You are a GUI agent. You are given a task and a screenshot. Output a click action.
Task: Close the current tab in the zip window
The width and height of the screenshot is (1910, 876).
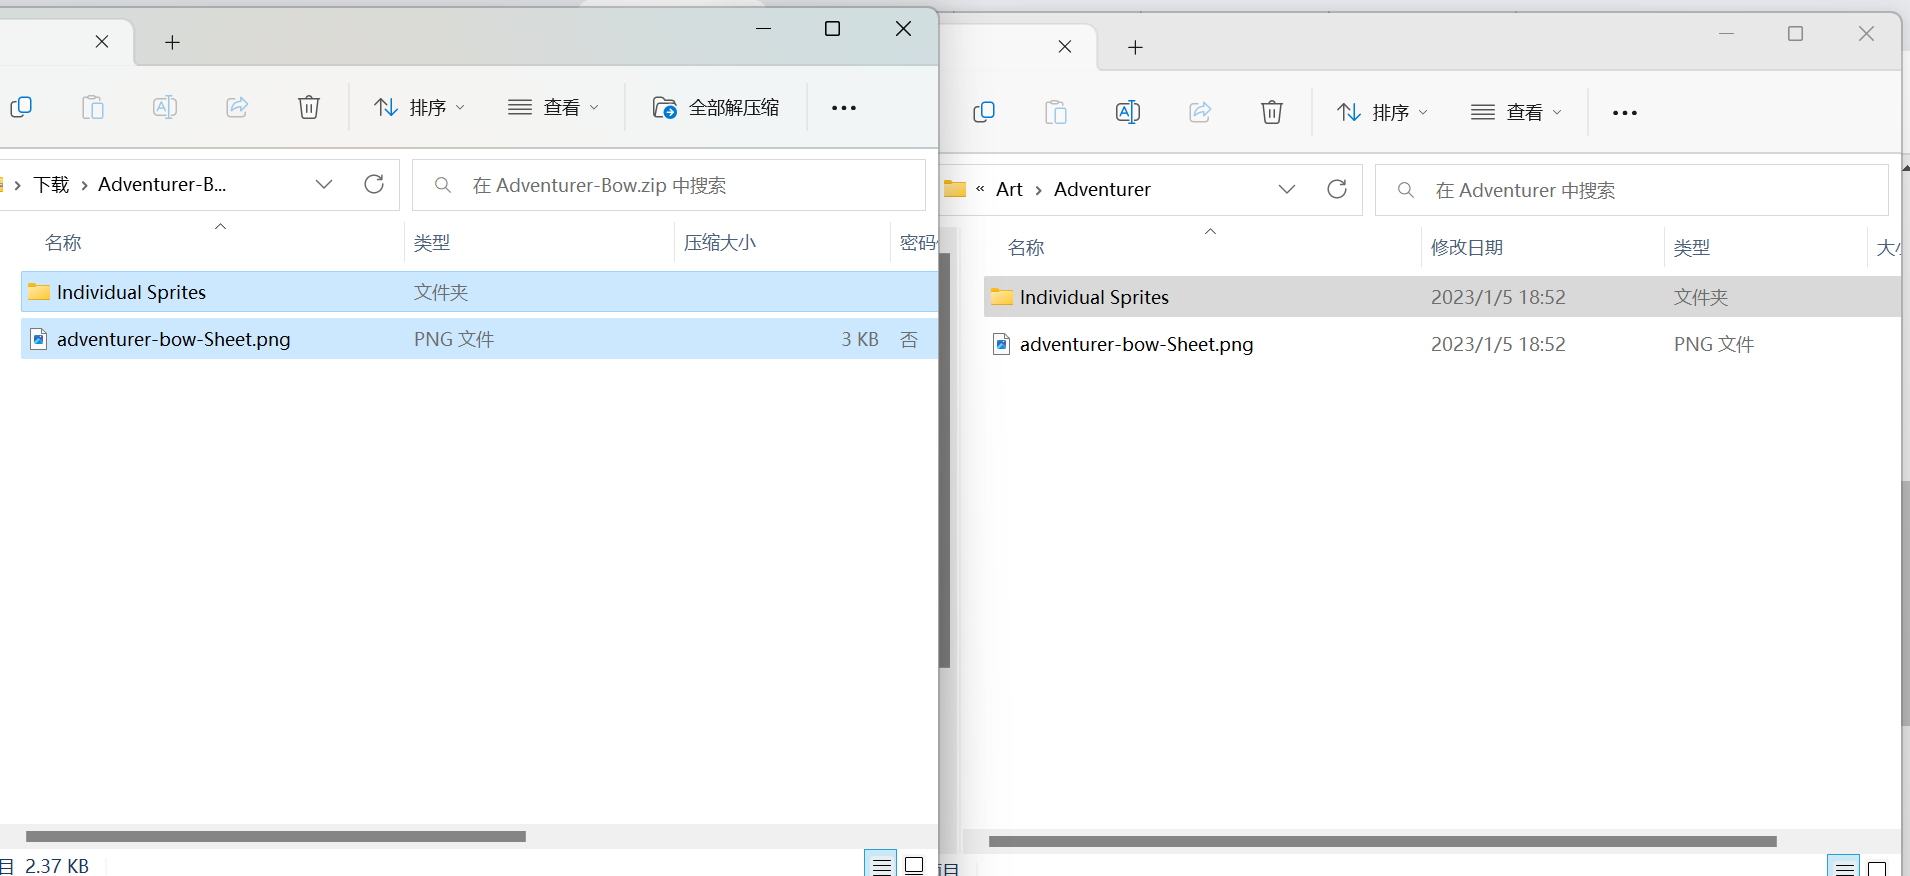pos(102,42)
